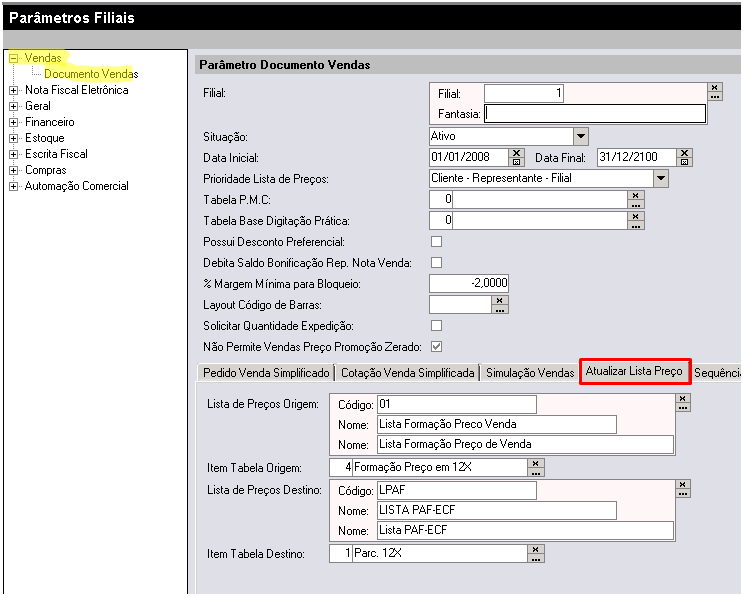
Task: Click Origem Código field showing 01
Action: tap(457, 404)
